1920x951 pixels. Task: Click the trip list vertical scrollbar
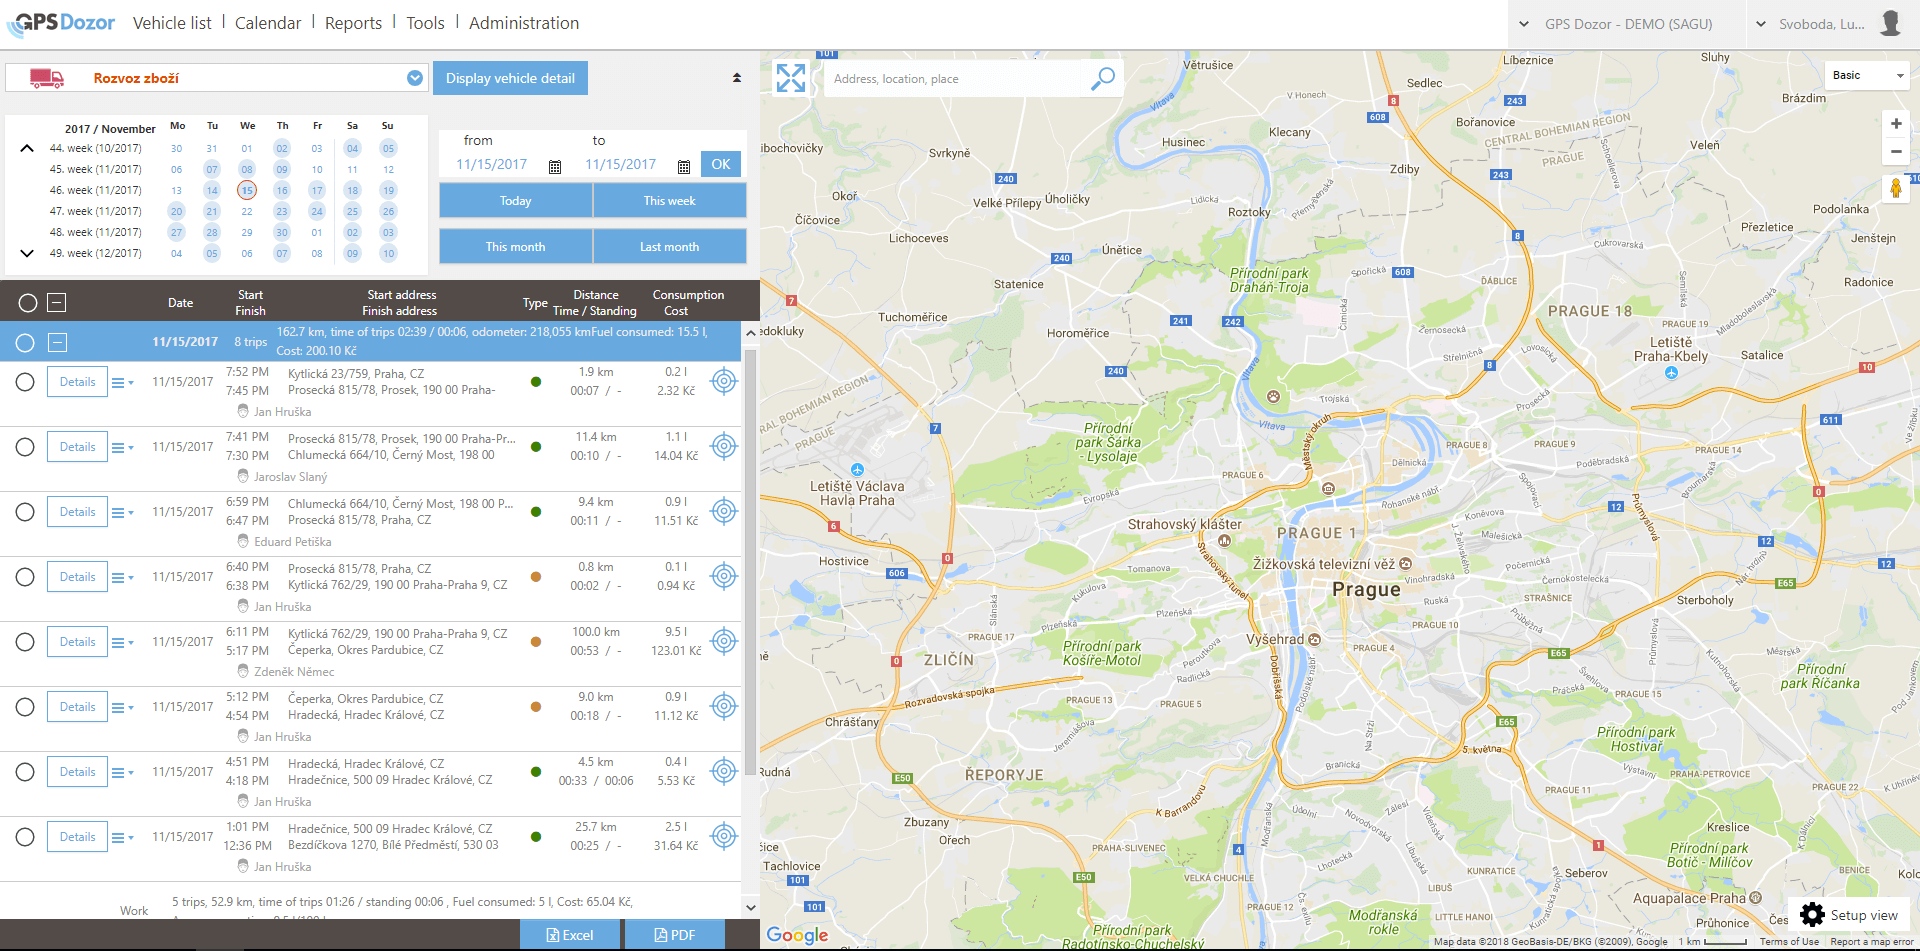[x=750, y=560]
